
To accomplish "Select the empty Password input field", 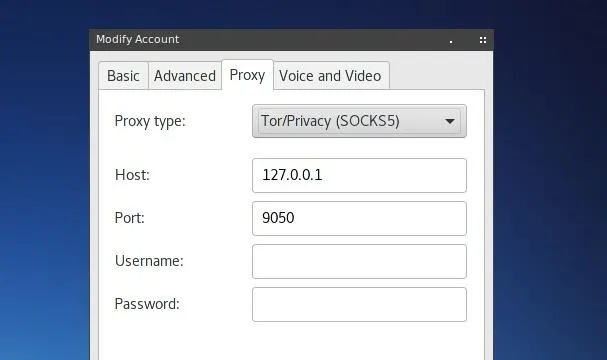I will [x=359, y=304].
